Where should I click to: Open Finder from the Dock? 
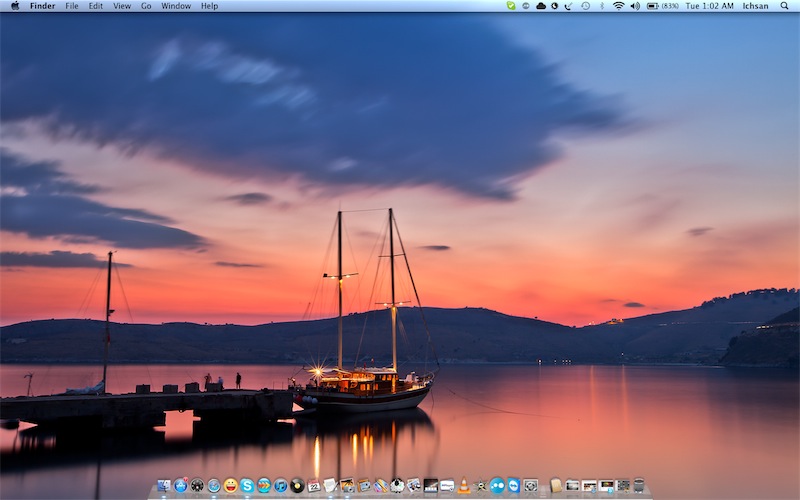pos(164,485)
